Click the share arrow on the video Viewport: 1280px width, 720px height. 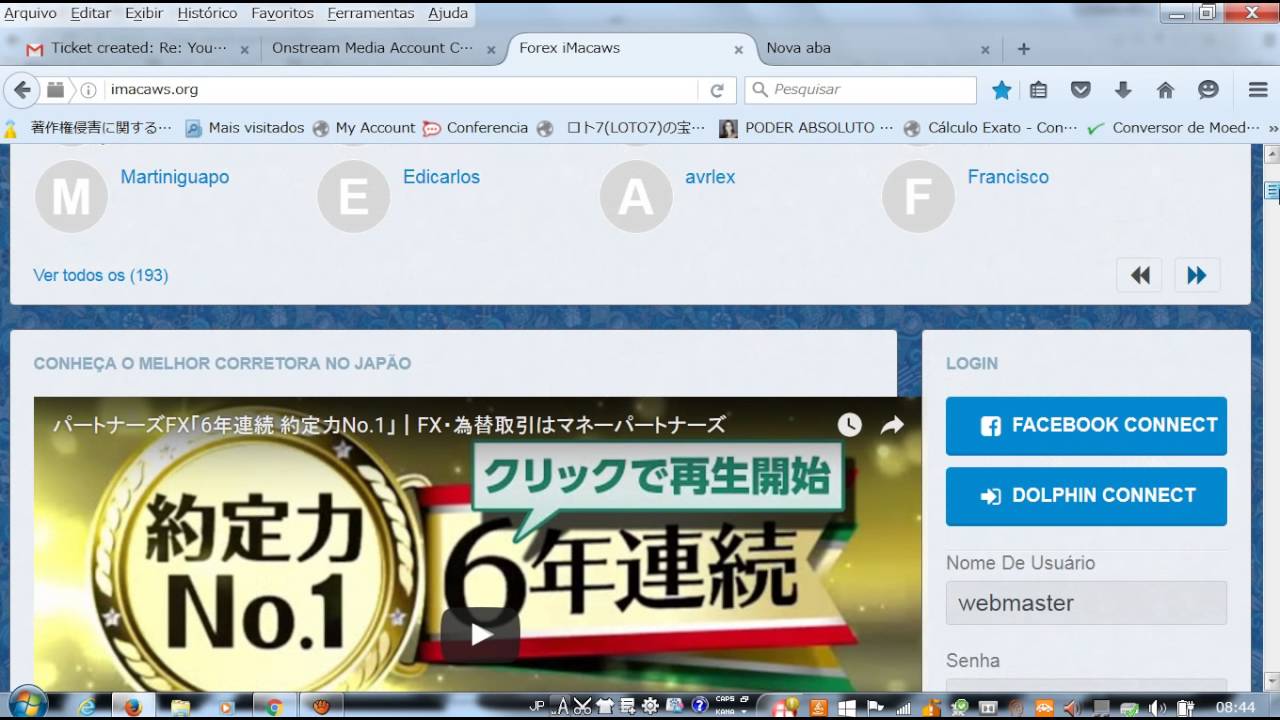tap(892, 425)
